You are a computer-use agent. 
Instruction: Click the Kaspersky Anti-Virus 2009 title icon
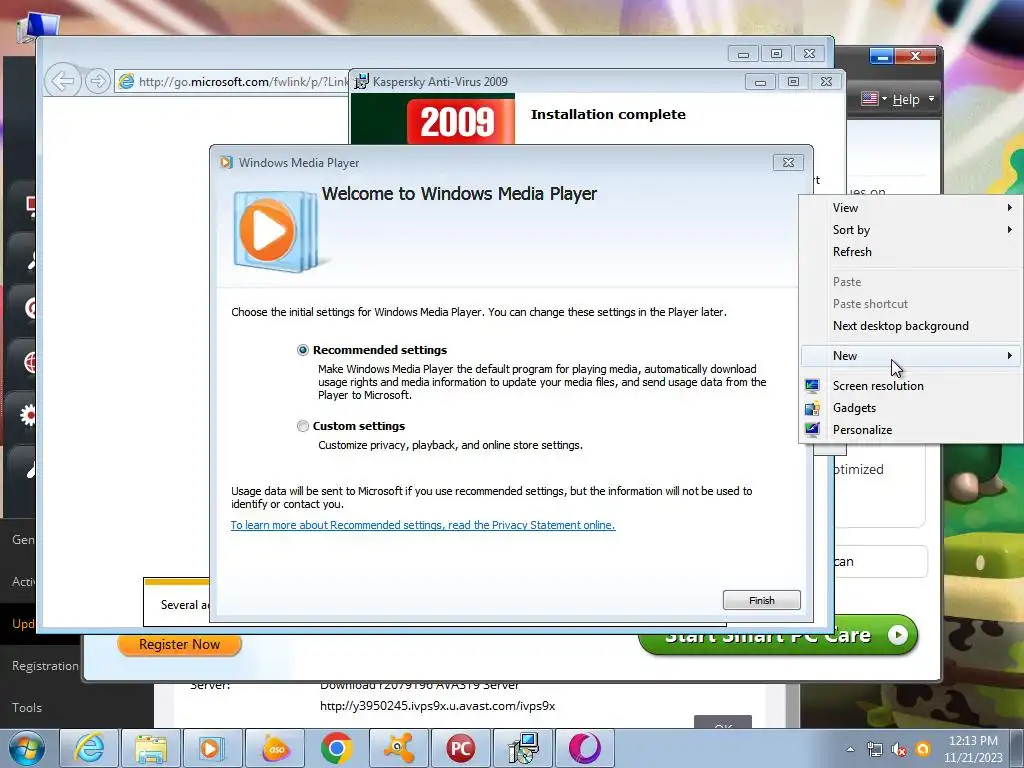361,82
